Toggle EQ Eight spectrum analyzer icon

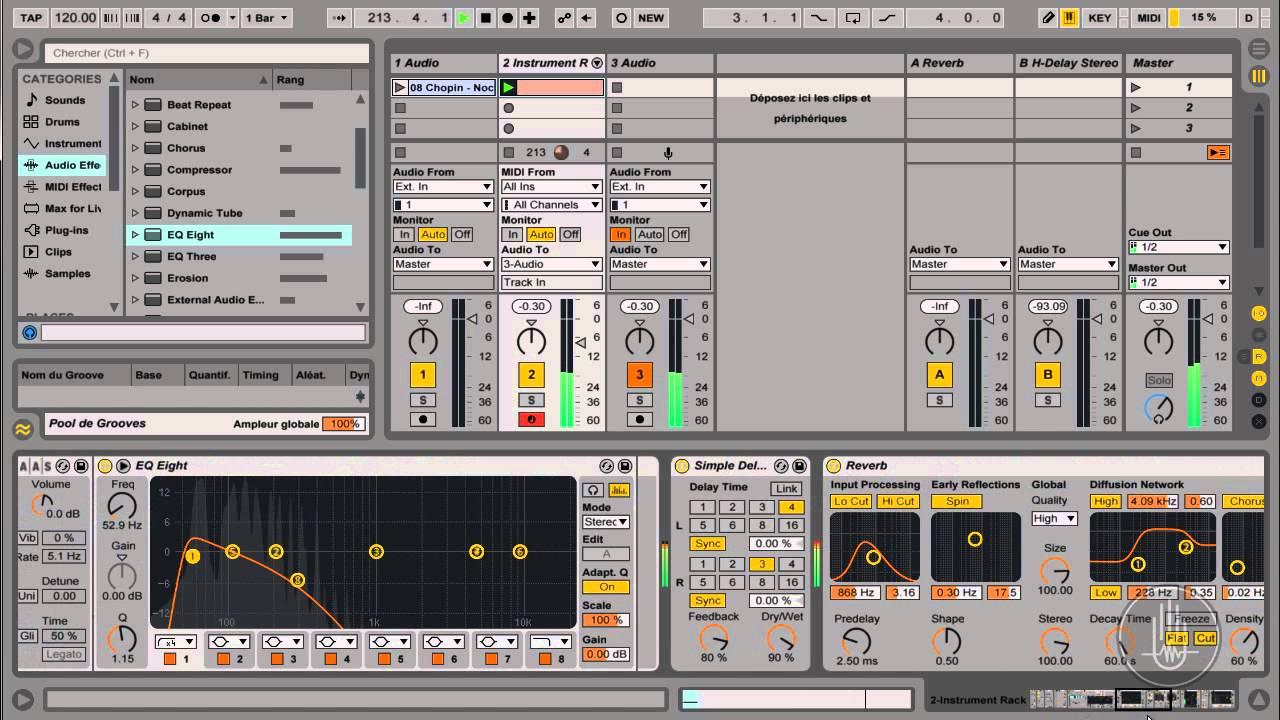coord(619,490)
